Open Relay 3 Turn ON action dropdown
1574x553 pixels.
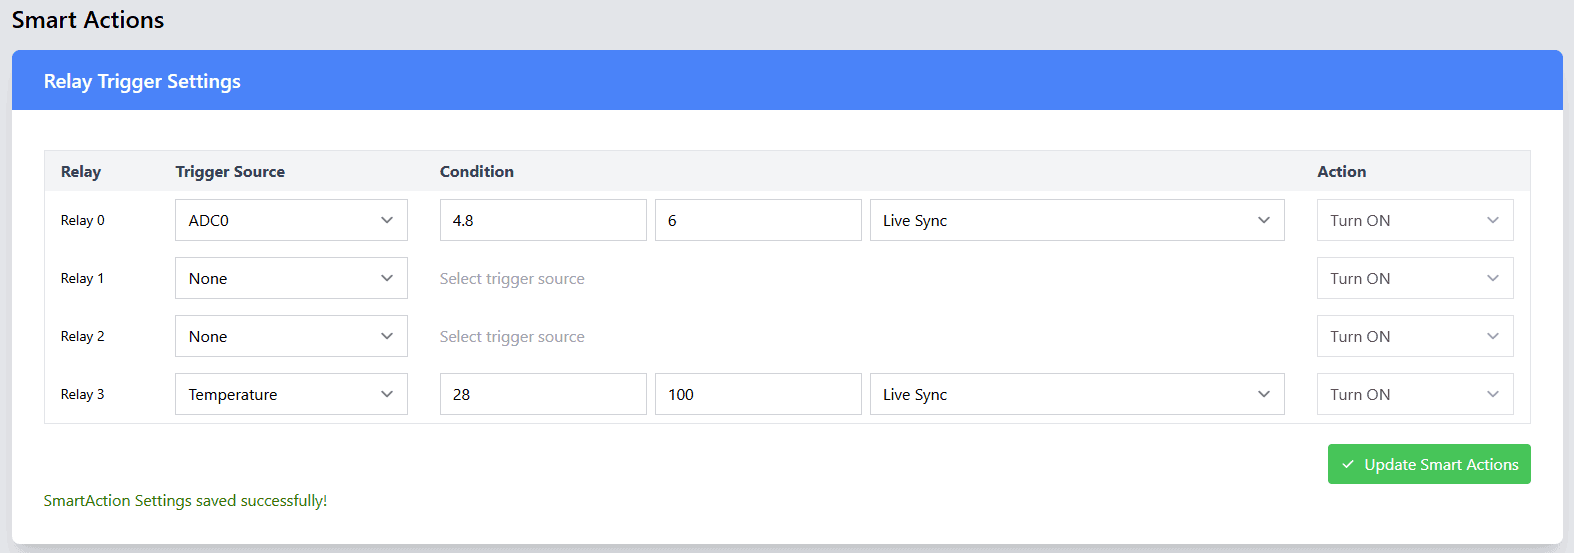click(1414, 394)
